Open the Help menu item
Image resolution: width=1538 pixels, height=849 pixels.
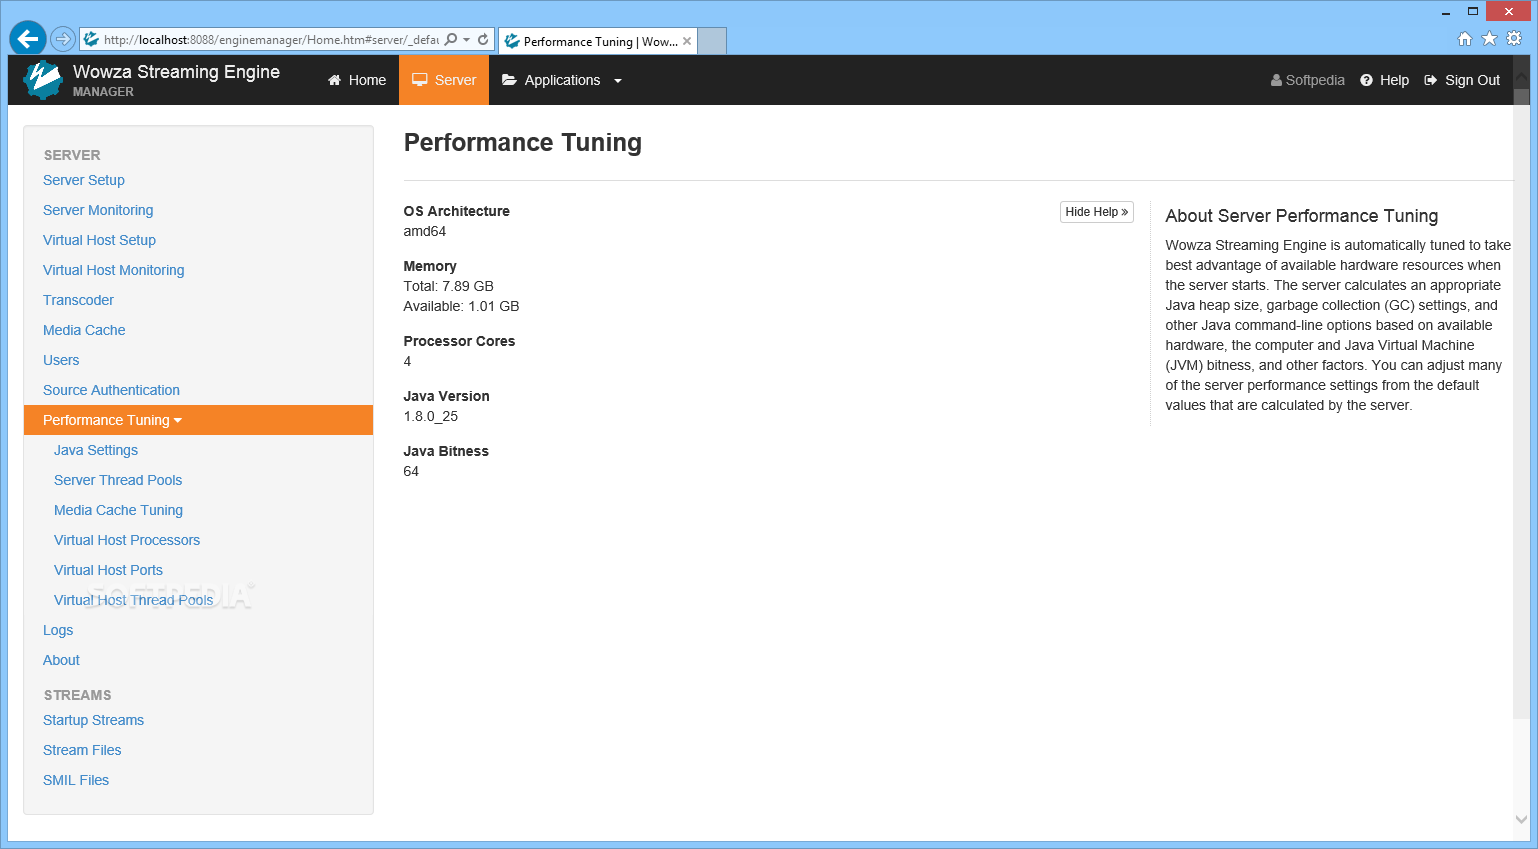coord(1385,80)
